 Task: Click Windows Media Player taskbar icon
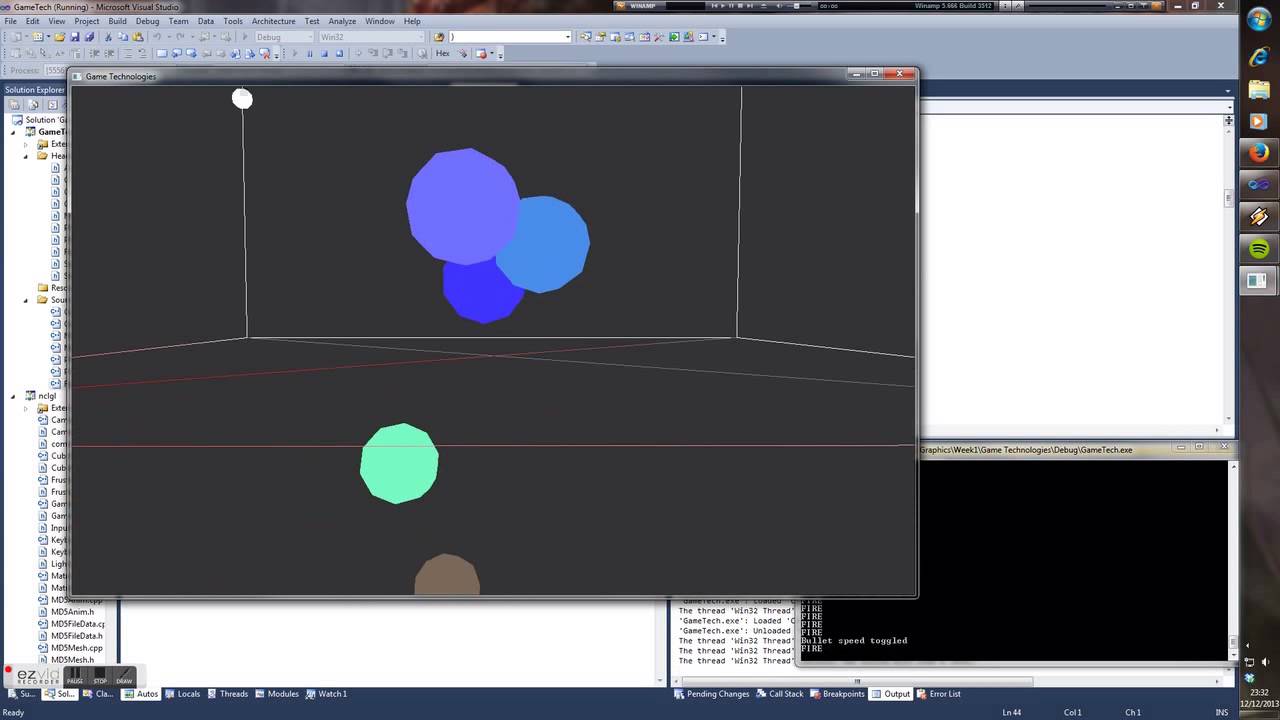click(1259, 121)
